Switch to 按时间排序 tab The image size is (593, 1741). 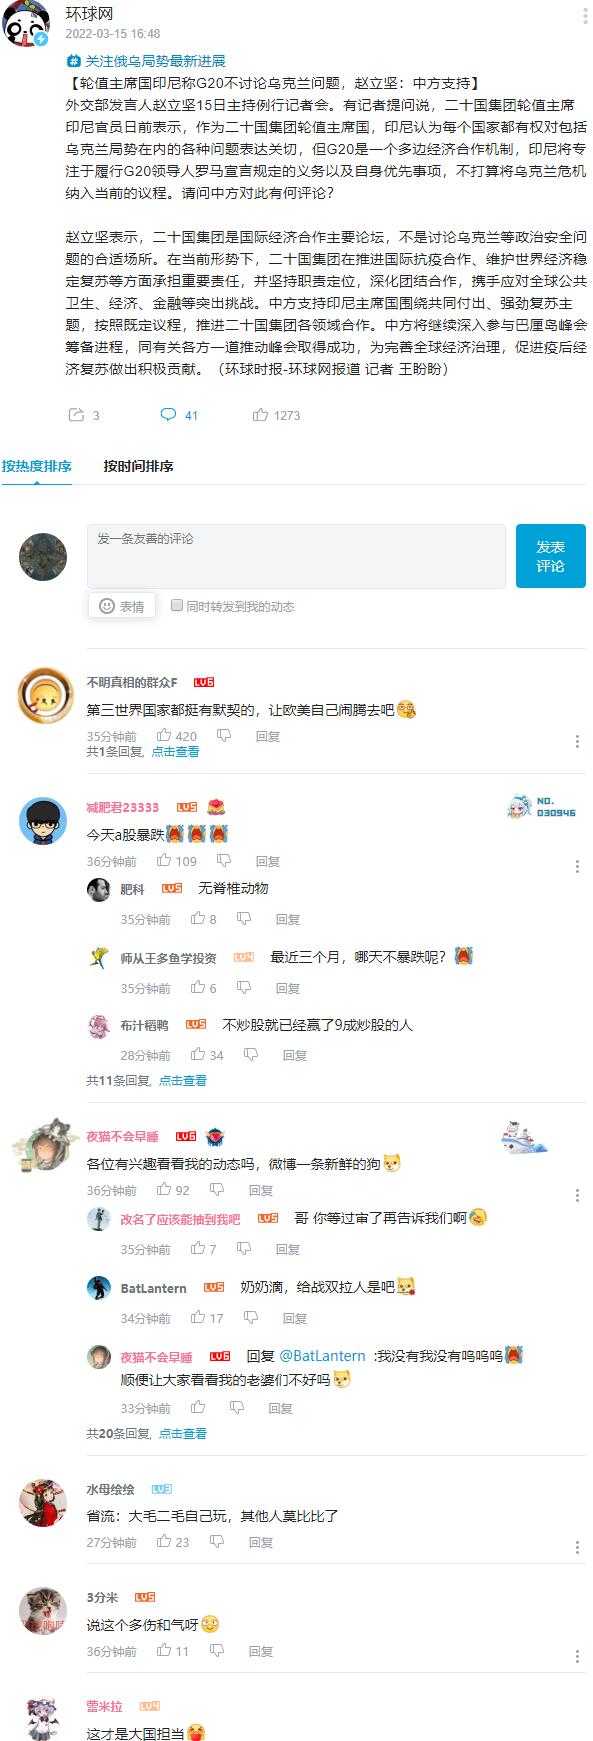point(138,467)
